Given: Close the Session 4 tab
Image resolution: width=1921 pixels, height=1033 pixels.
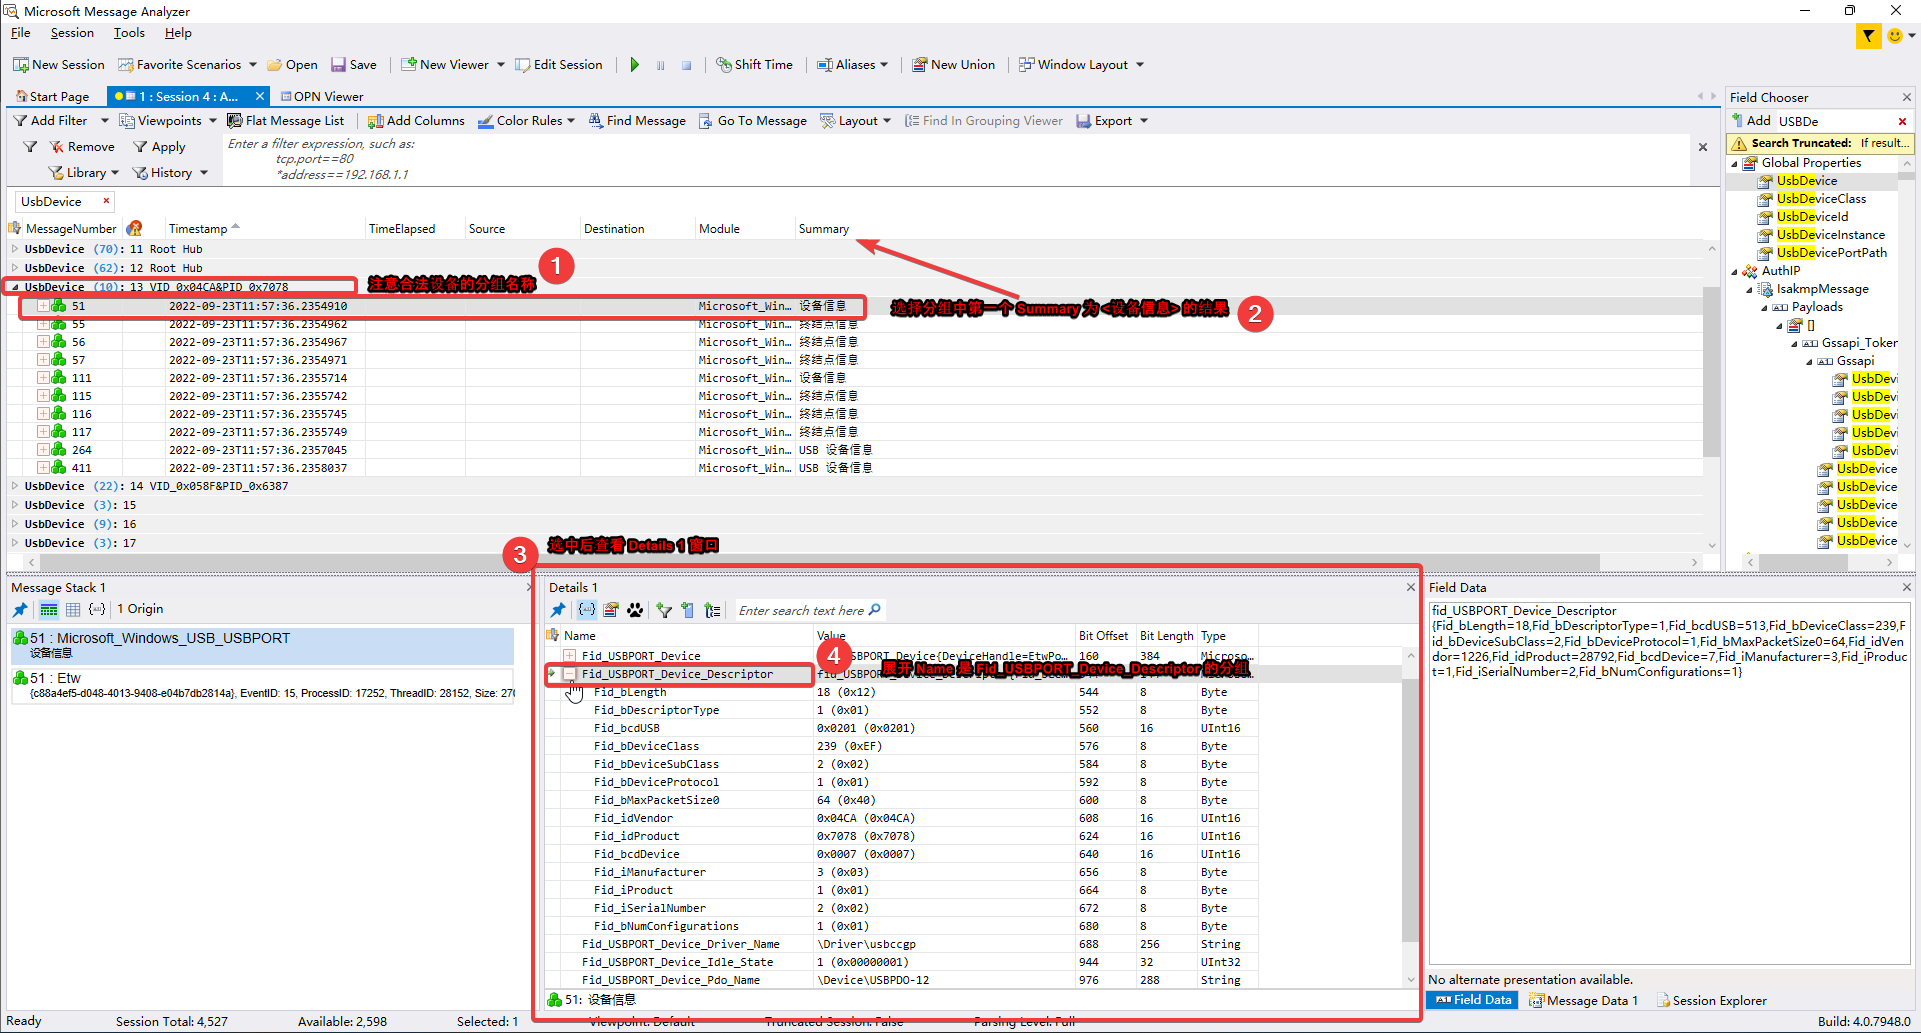Looking at the screenshot, I should coord(260,97).
